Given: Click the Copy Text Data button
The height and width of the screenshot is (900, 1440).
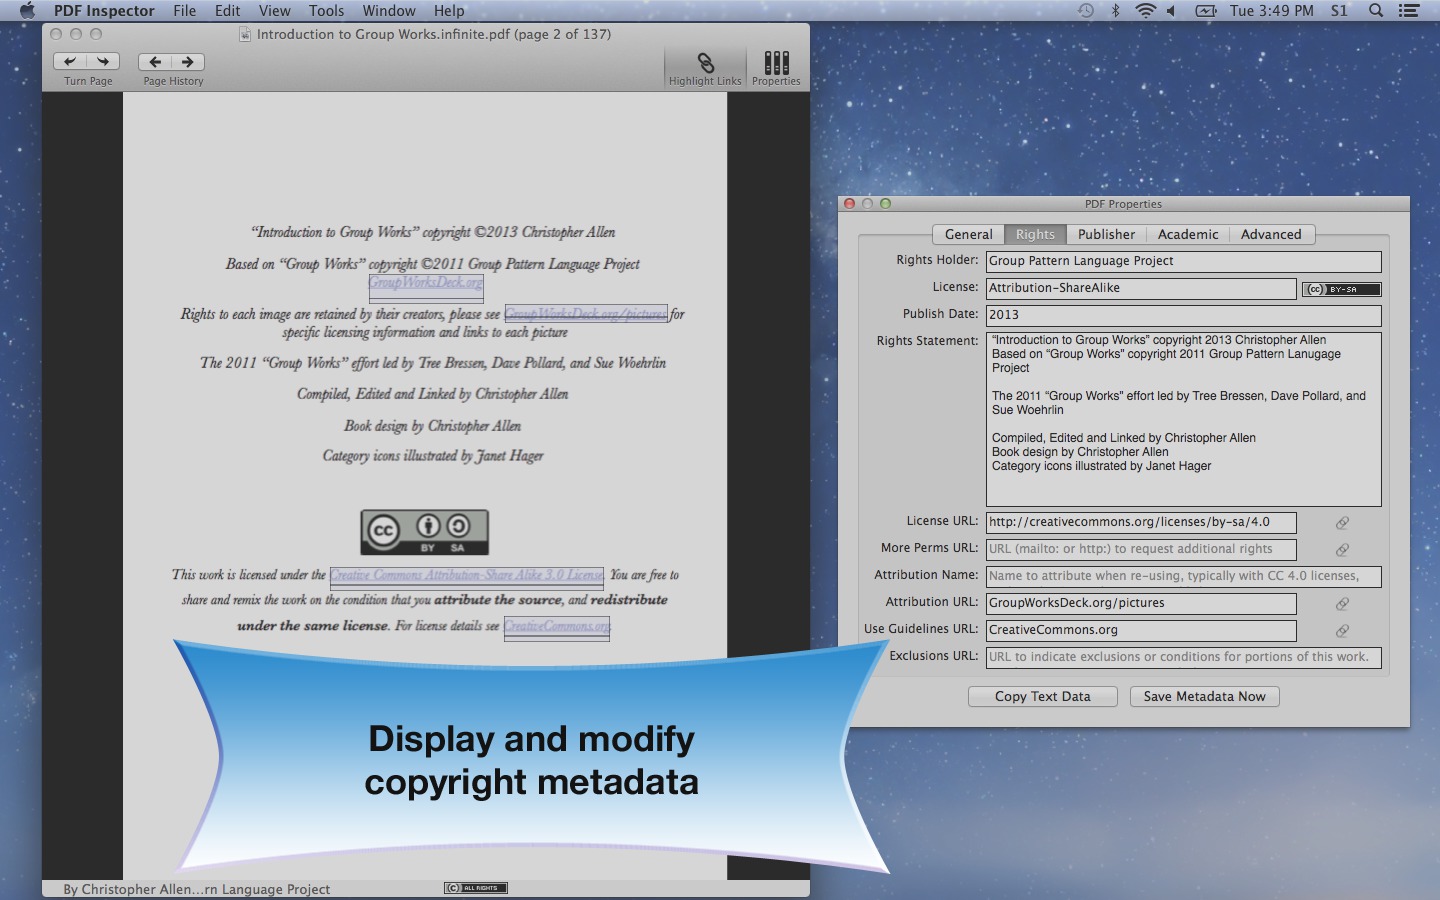Looking at the screenshot, I should pyautogui.click(x=1042, y=696).
